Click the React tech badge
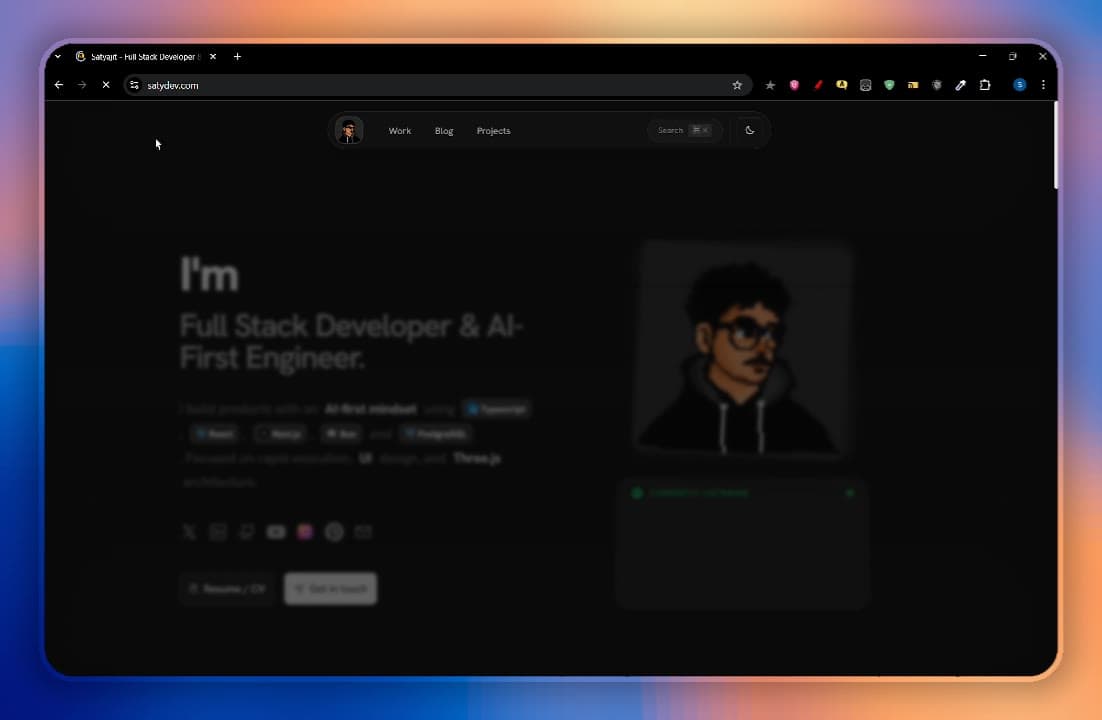 point(215,434)
